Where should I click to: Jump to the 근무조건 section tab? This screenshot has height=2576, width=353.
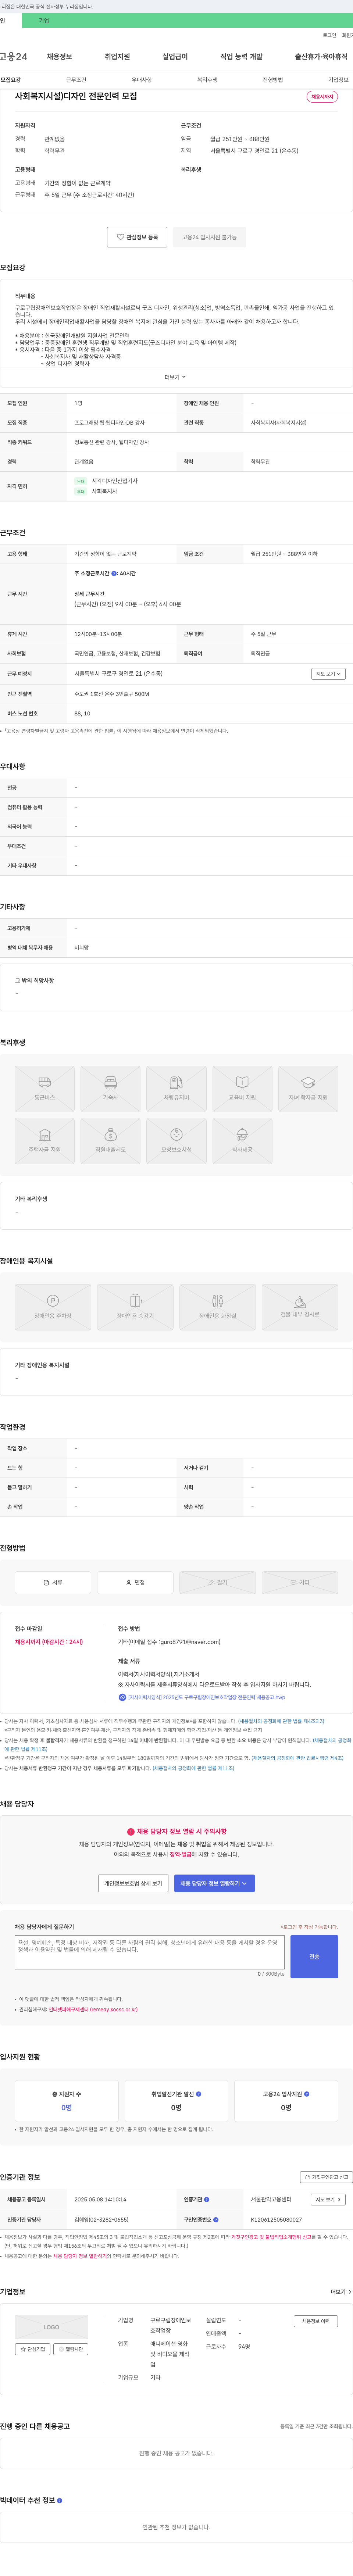pyautogui.click(x=76, y=80)
